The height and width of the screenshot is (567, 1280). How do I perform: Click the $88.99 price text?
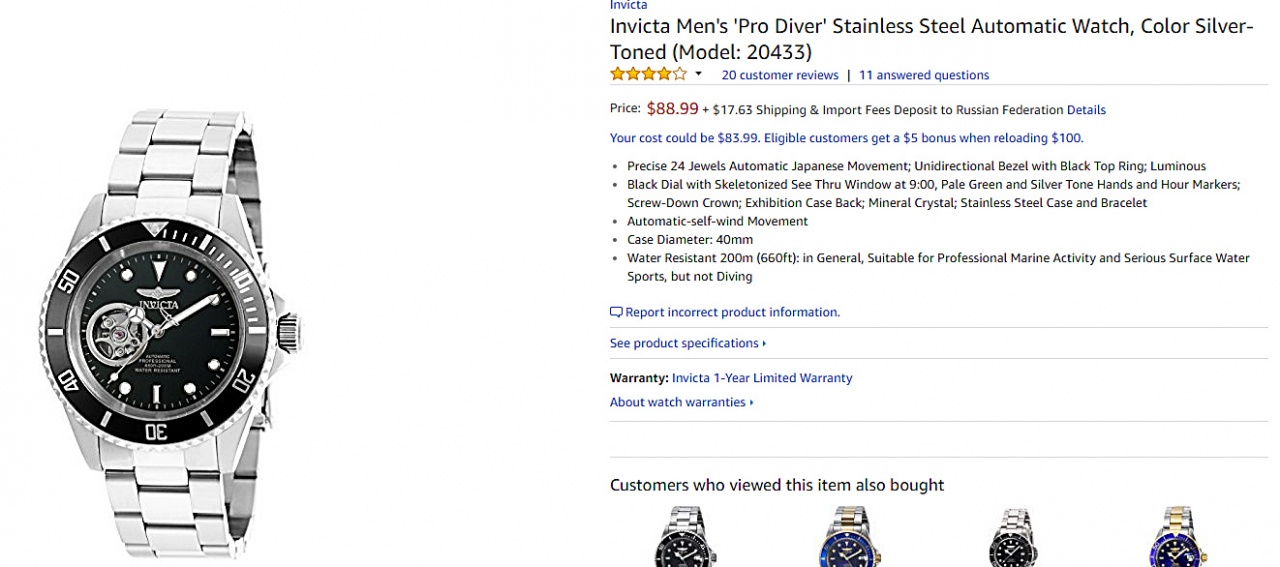coord(672,108)
